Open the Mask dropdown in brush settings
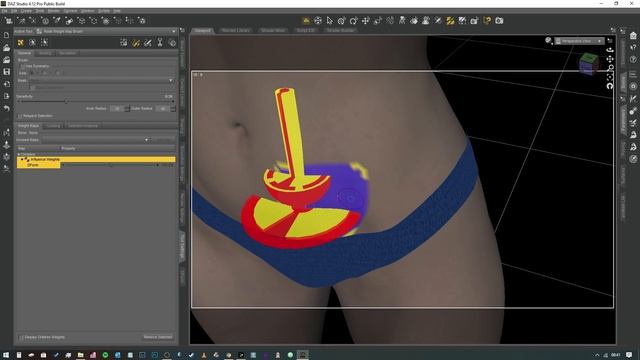This screenshot has width=640, height=360. 101,80
